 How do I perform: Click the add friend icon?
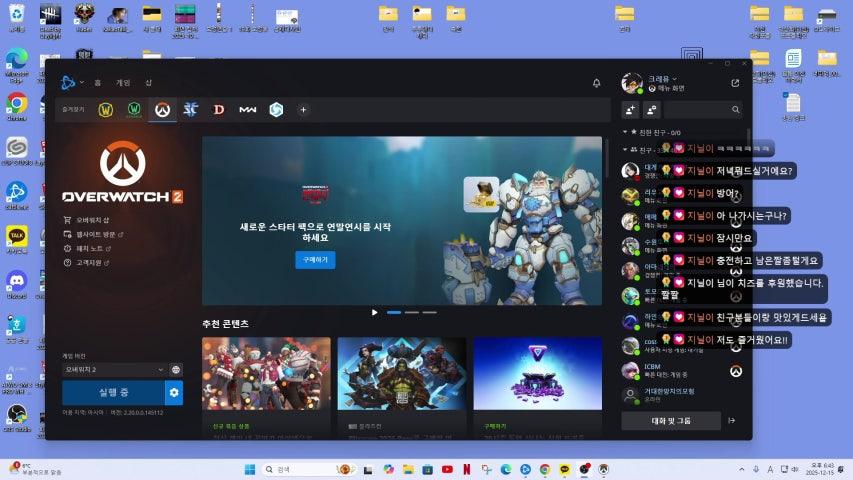click(630, 110)
